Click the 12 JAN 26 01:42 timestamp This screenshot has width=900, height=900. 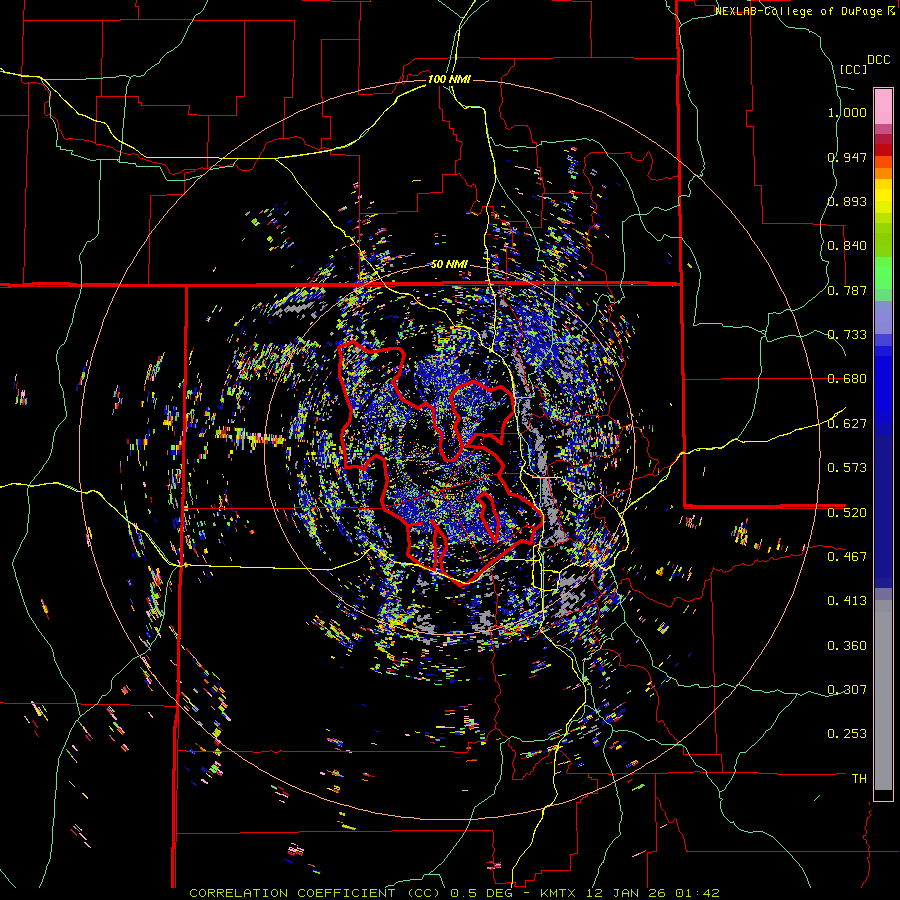click(x=652, y=893)
